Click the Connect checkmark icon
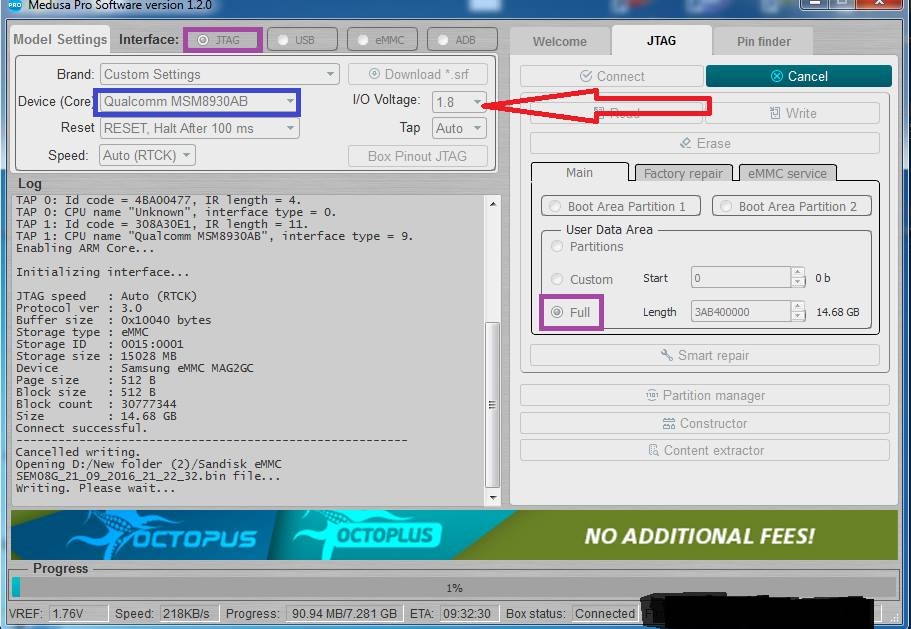This screenshot has height=629, width=911. coord(586,76)
